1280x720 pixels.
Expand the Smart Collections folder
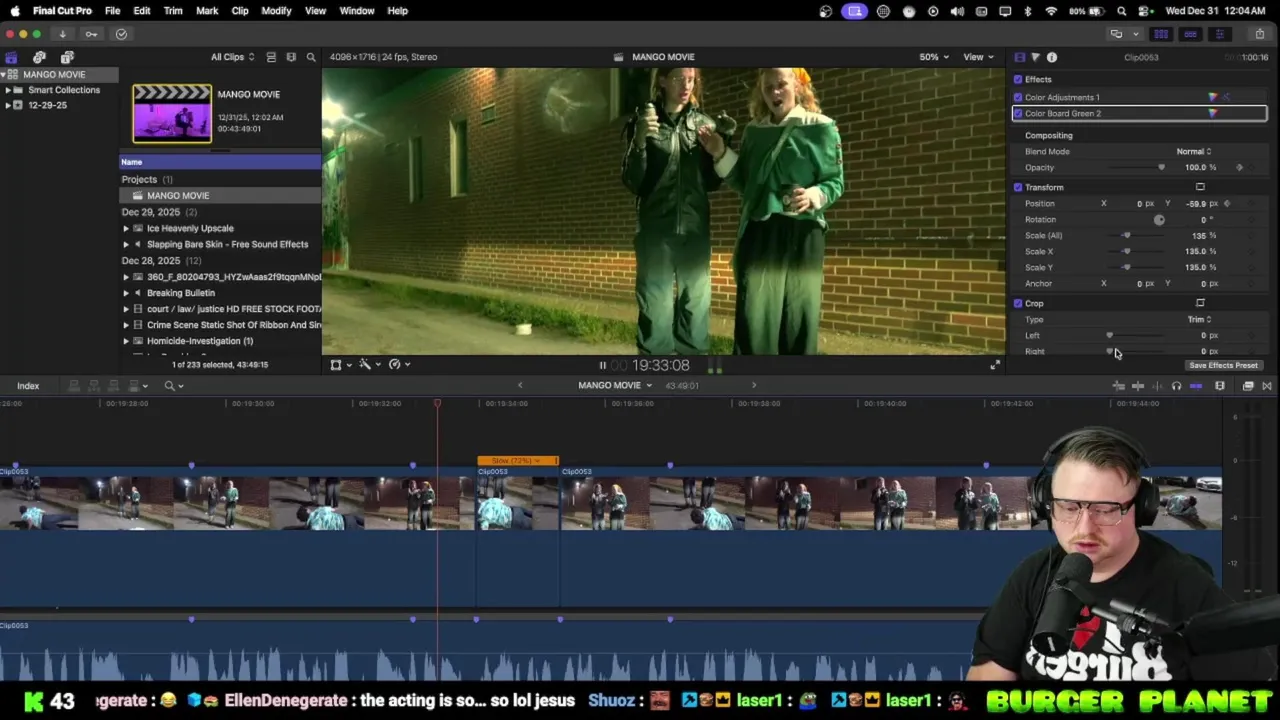[7, 90]
